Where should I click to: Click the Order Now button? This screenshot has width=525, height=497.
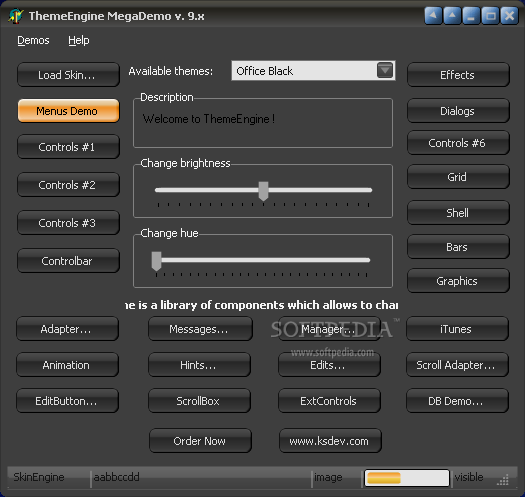click(x=200, y=440)
